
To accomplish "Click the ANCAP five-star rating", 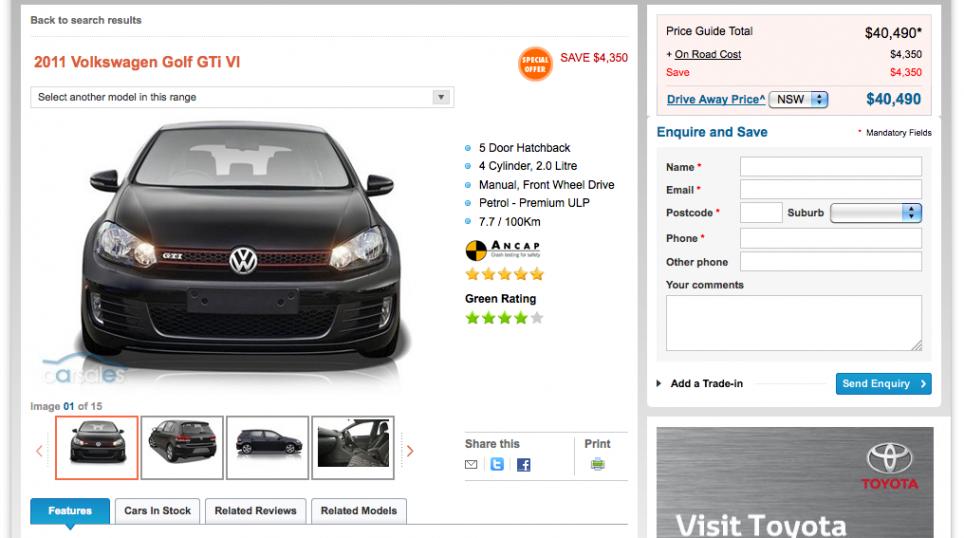I will pyautogui.click(x=505, y=274).
